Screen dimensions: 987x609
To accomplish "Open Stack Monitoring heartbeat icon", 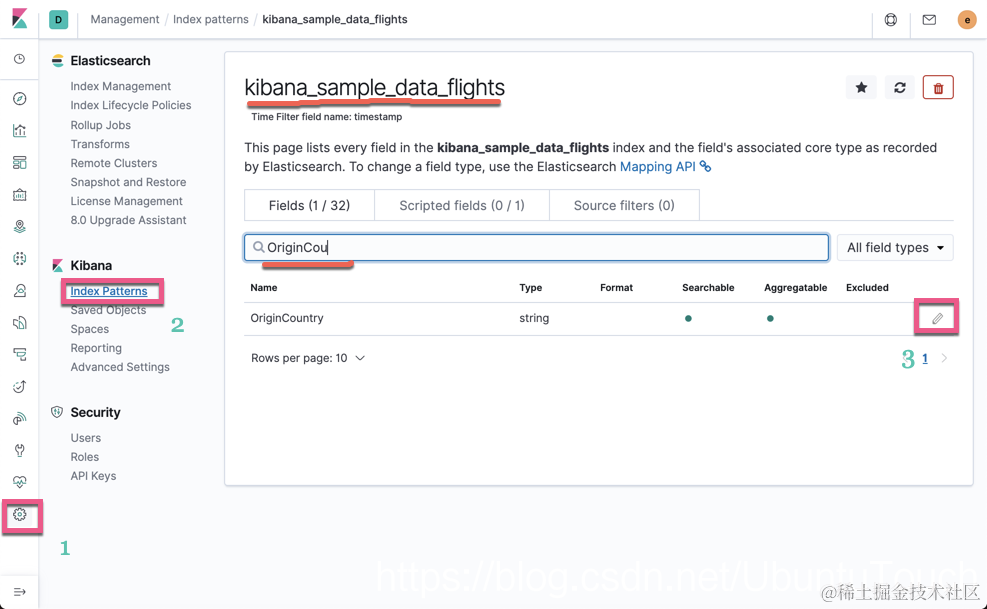I will click(x=20, y=482).
